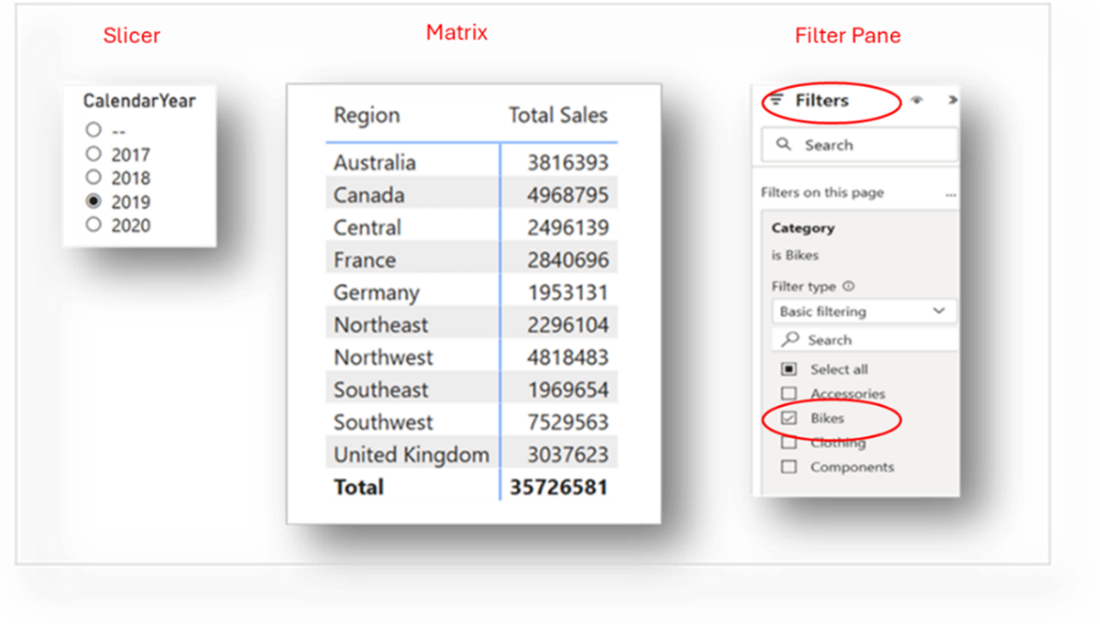This screenshot has width=1100, height=624.
Task: Click the Total Sales column header
Action: [x=557, y=115]
